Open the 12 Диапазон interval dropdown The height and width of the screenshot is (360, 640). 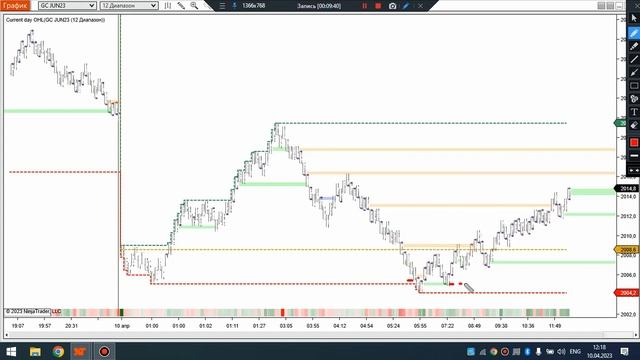[x=129, y=5]
